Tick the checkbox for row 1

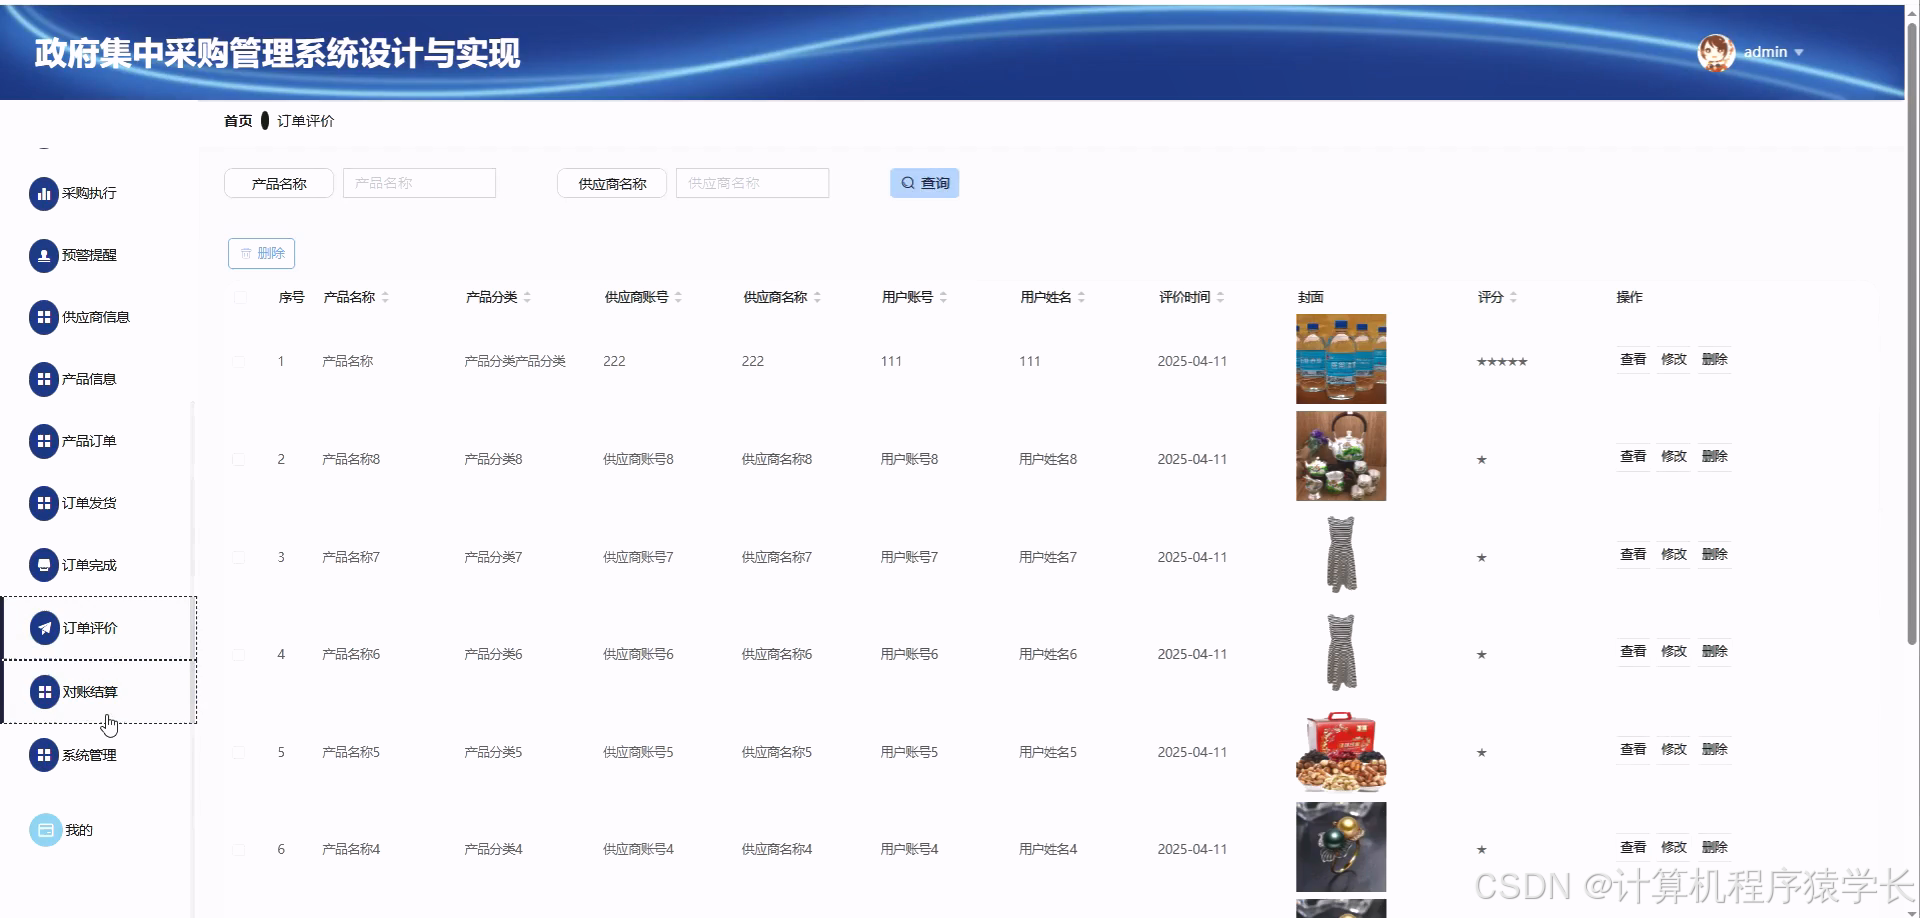coord(239,361)
